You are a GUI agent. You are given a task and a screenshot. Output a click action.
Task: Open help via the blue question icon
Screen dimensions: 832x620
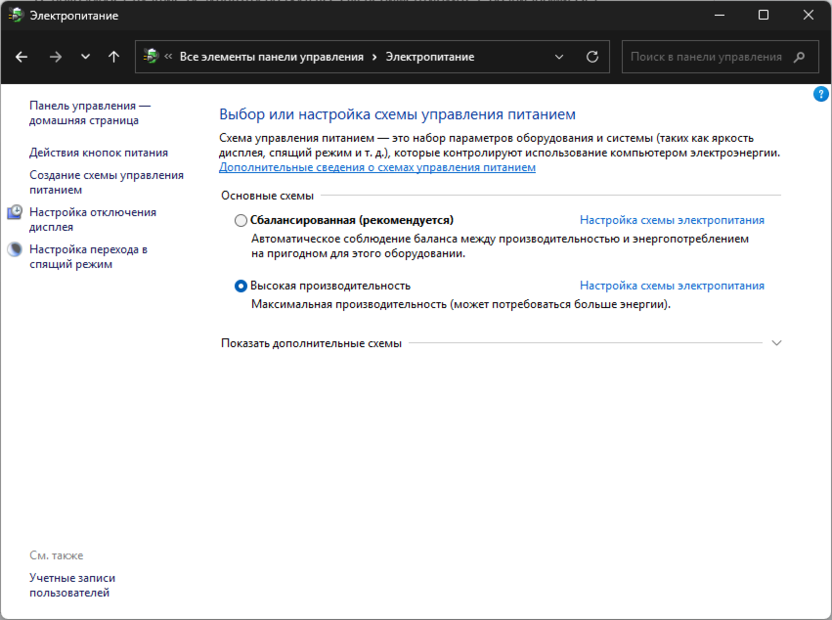pyautogui.click(x=821, y=94)
